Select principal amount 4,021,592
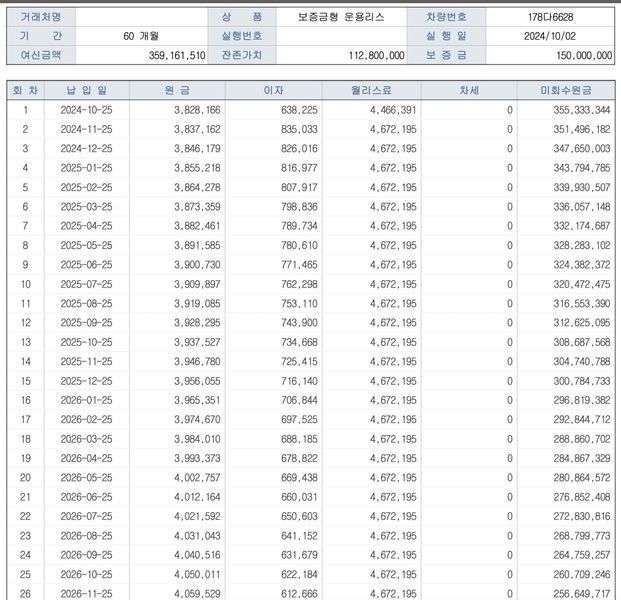This screenshot has width=621, height=600. [x=197, y=516]
